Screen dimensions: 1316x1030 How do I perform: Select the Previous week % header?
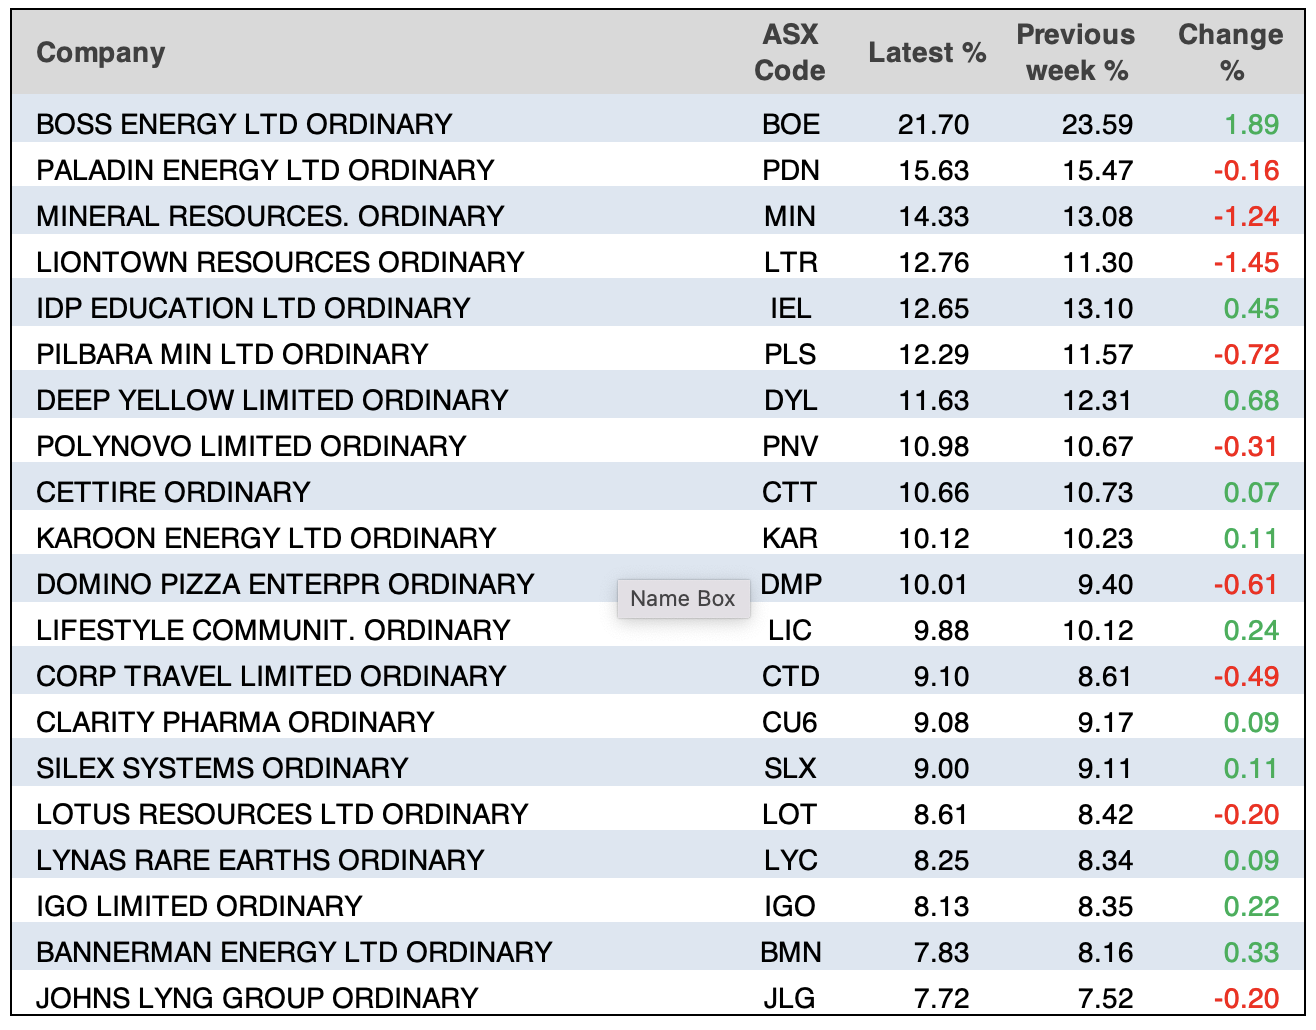1075,53
